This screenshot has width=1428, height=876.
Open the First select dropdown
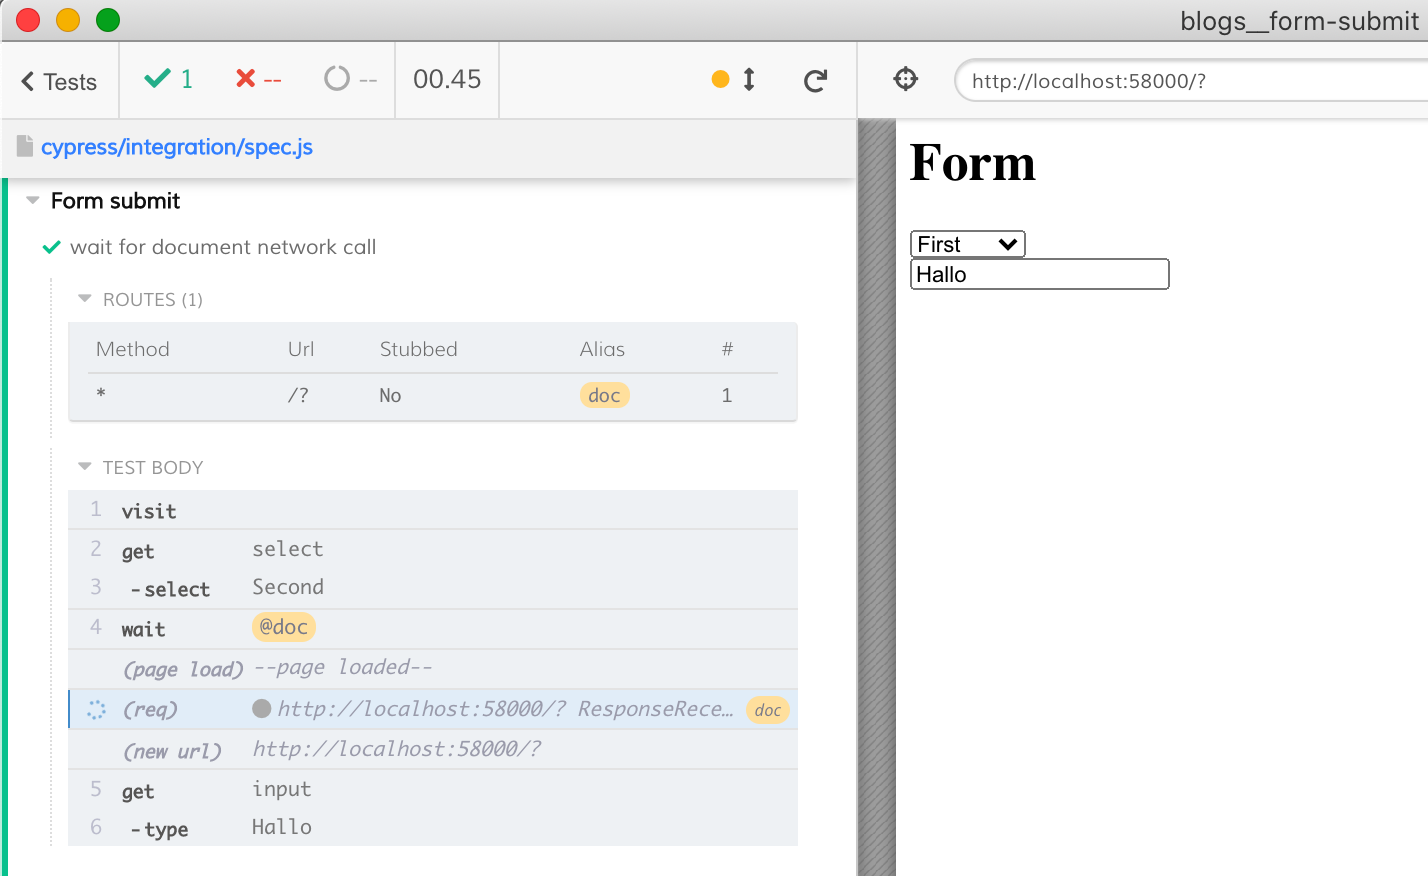967,244
